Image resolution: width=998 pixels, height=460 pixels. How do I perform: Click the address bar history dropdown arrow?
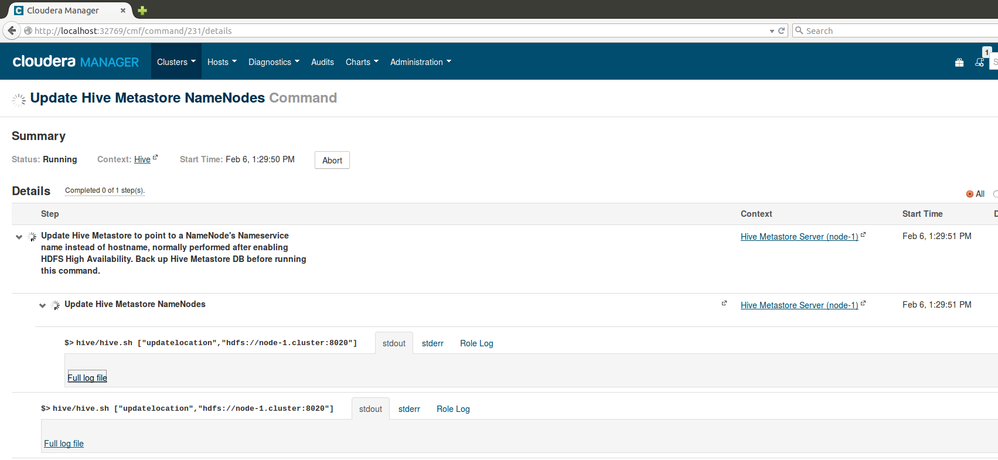pyautogui.click(x=772, y=31)
